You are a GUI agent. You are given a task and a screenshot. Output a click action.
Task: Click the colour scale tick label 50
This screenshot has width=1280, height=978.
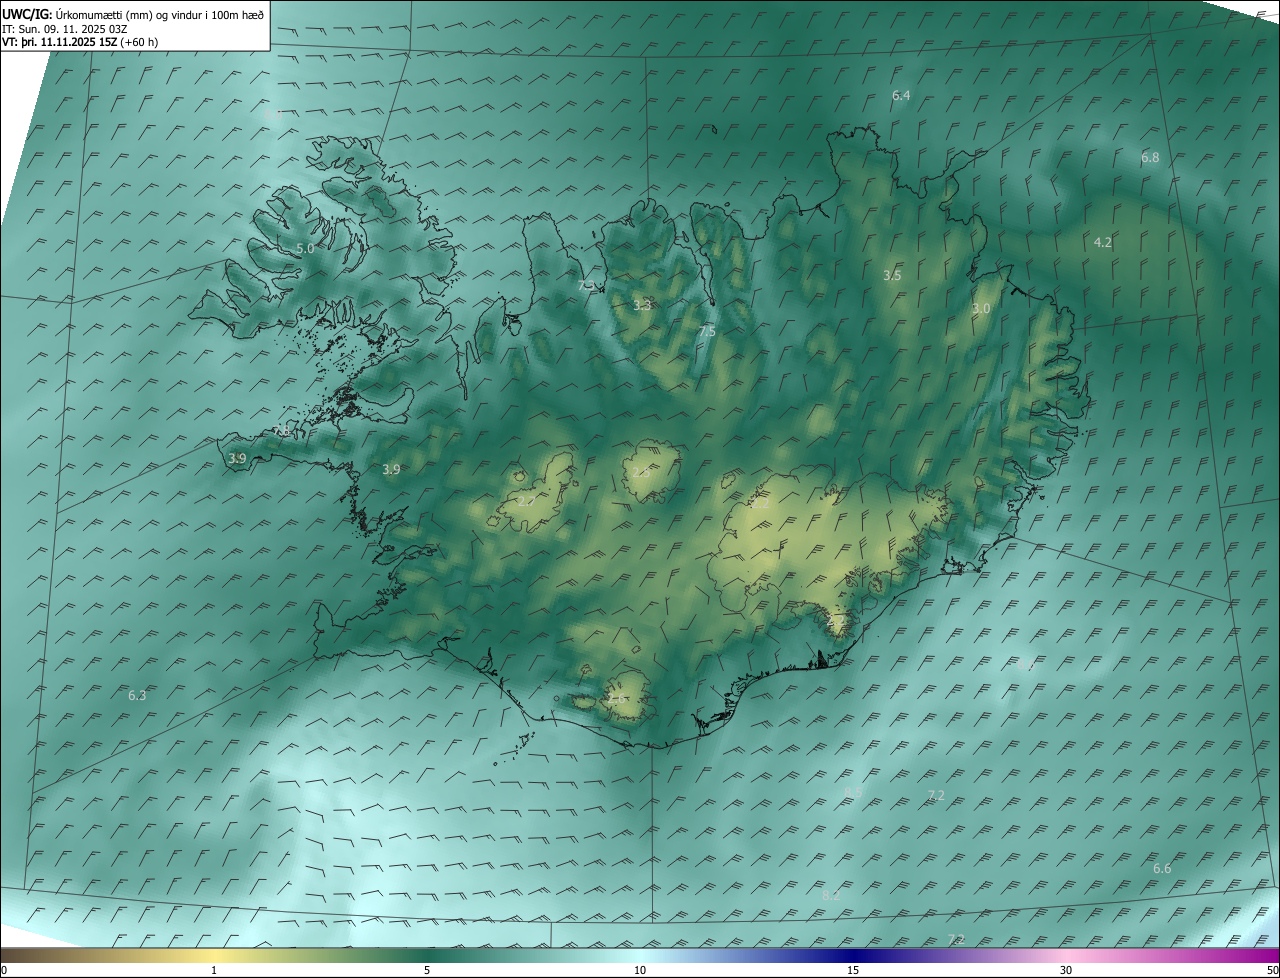pos(1272,971)
